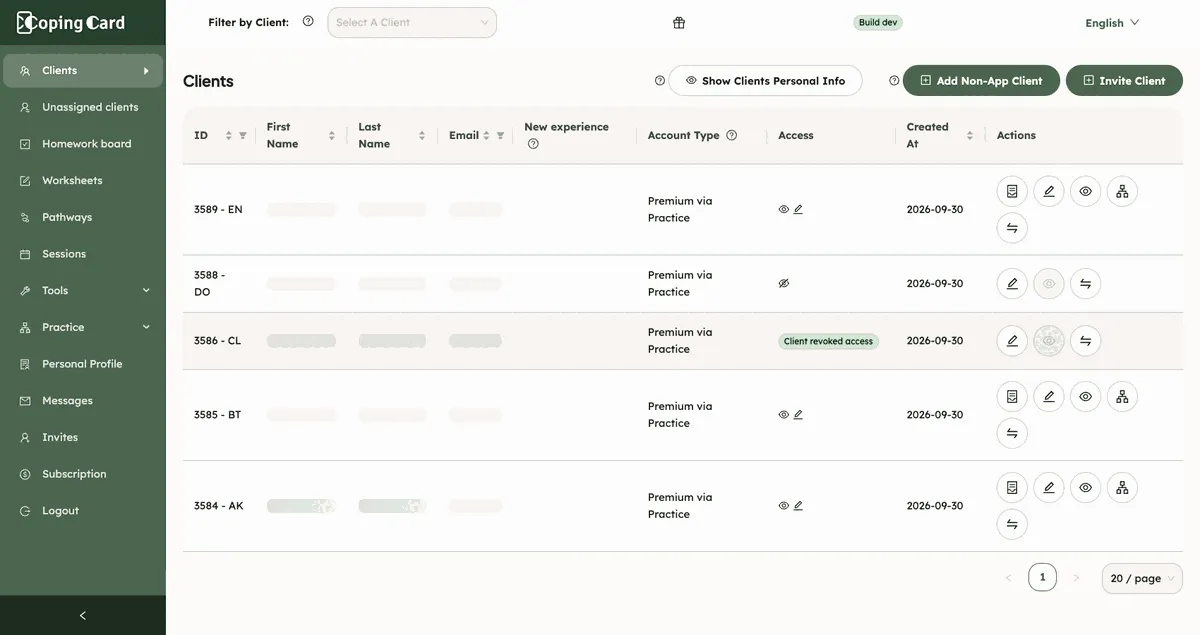Edit client 3585 - BT using pencil action
This screenshot has height=635, width=1200.
[1049, 396]
